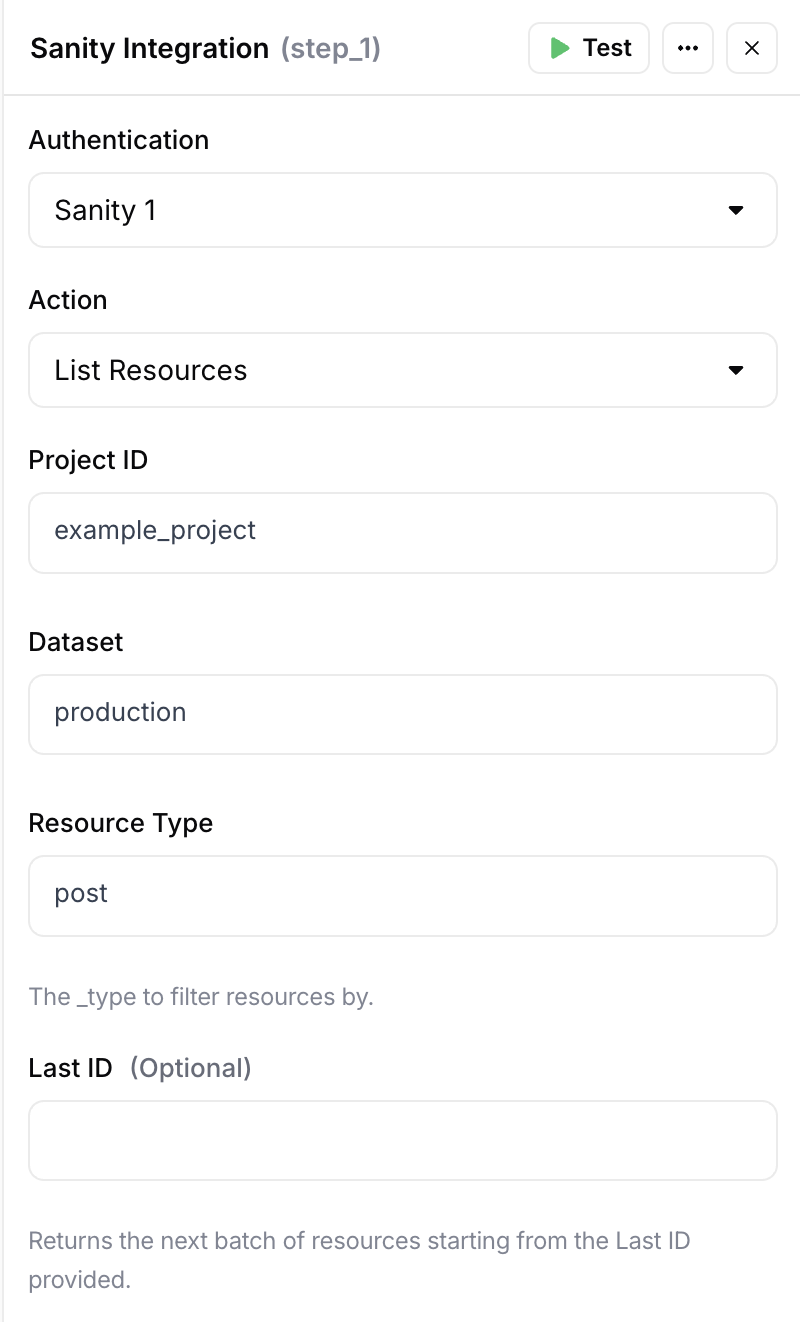Viewport: 800px width, 1322px height.
Task: Click the Action field label
Action: [68, 300]
